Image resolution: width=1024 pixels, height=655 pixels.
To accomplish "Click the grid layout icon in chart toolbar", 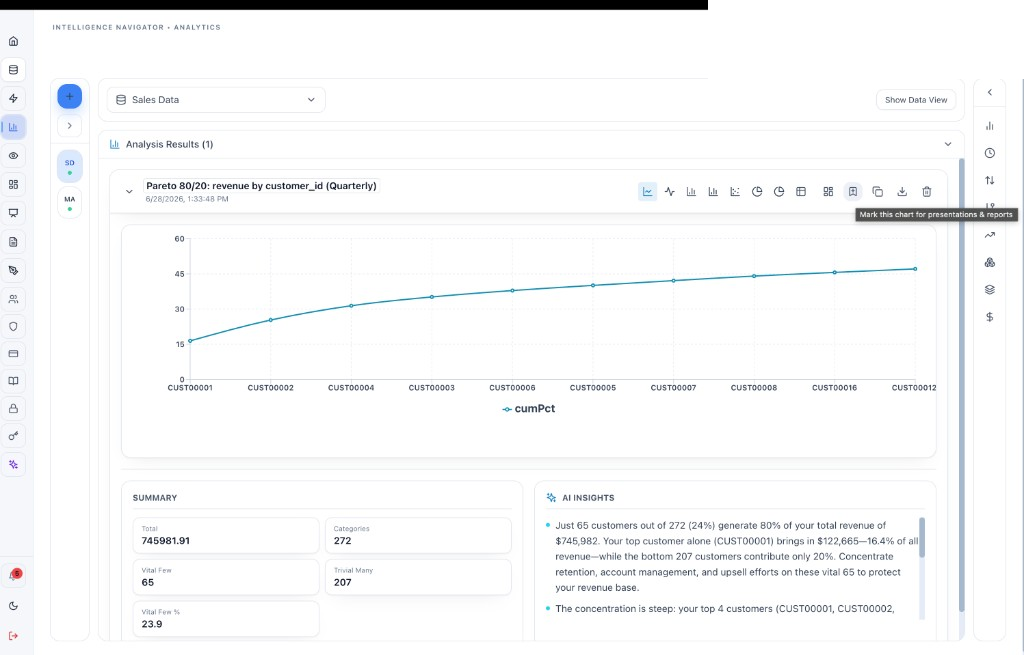I will click(x=828, y=191).
